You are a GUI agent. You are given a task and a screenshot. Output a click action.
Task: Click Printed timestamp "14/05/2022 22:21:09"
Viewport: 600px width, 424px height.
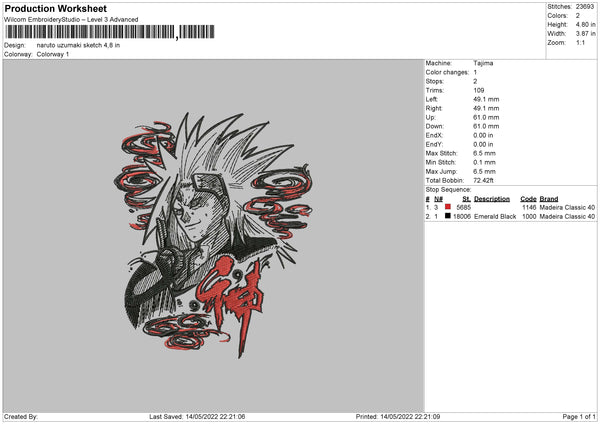point(410,417)
